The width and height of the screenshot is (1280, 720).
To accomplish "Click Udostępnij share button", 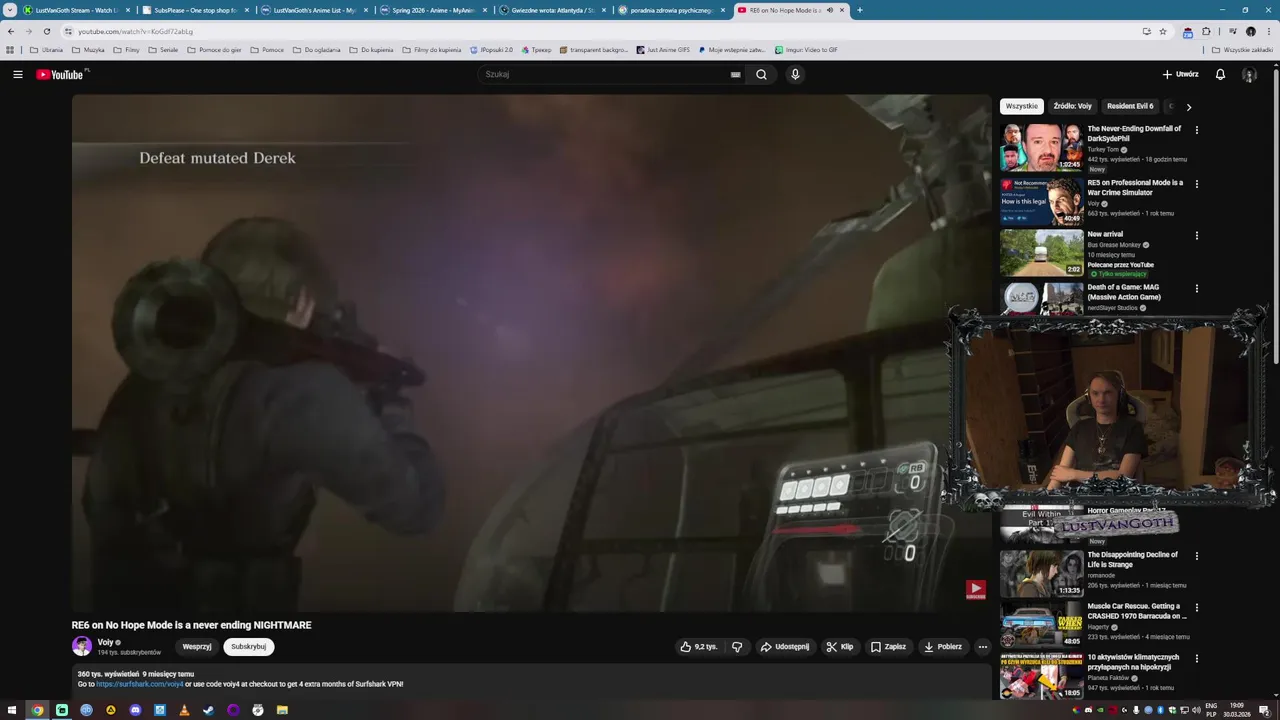I will (785, 647).
